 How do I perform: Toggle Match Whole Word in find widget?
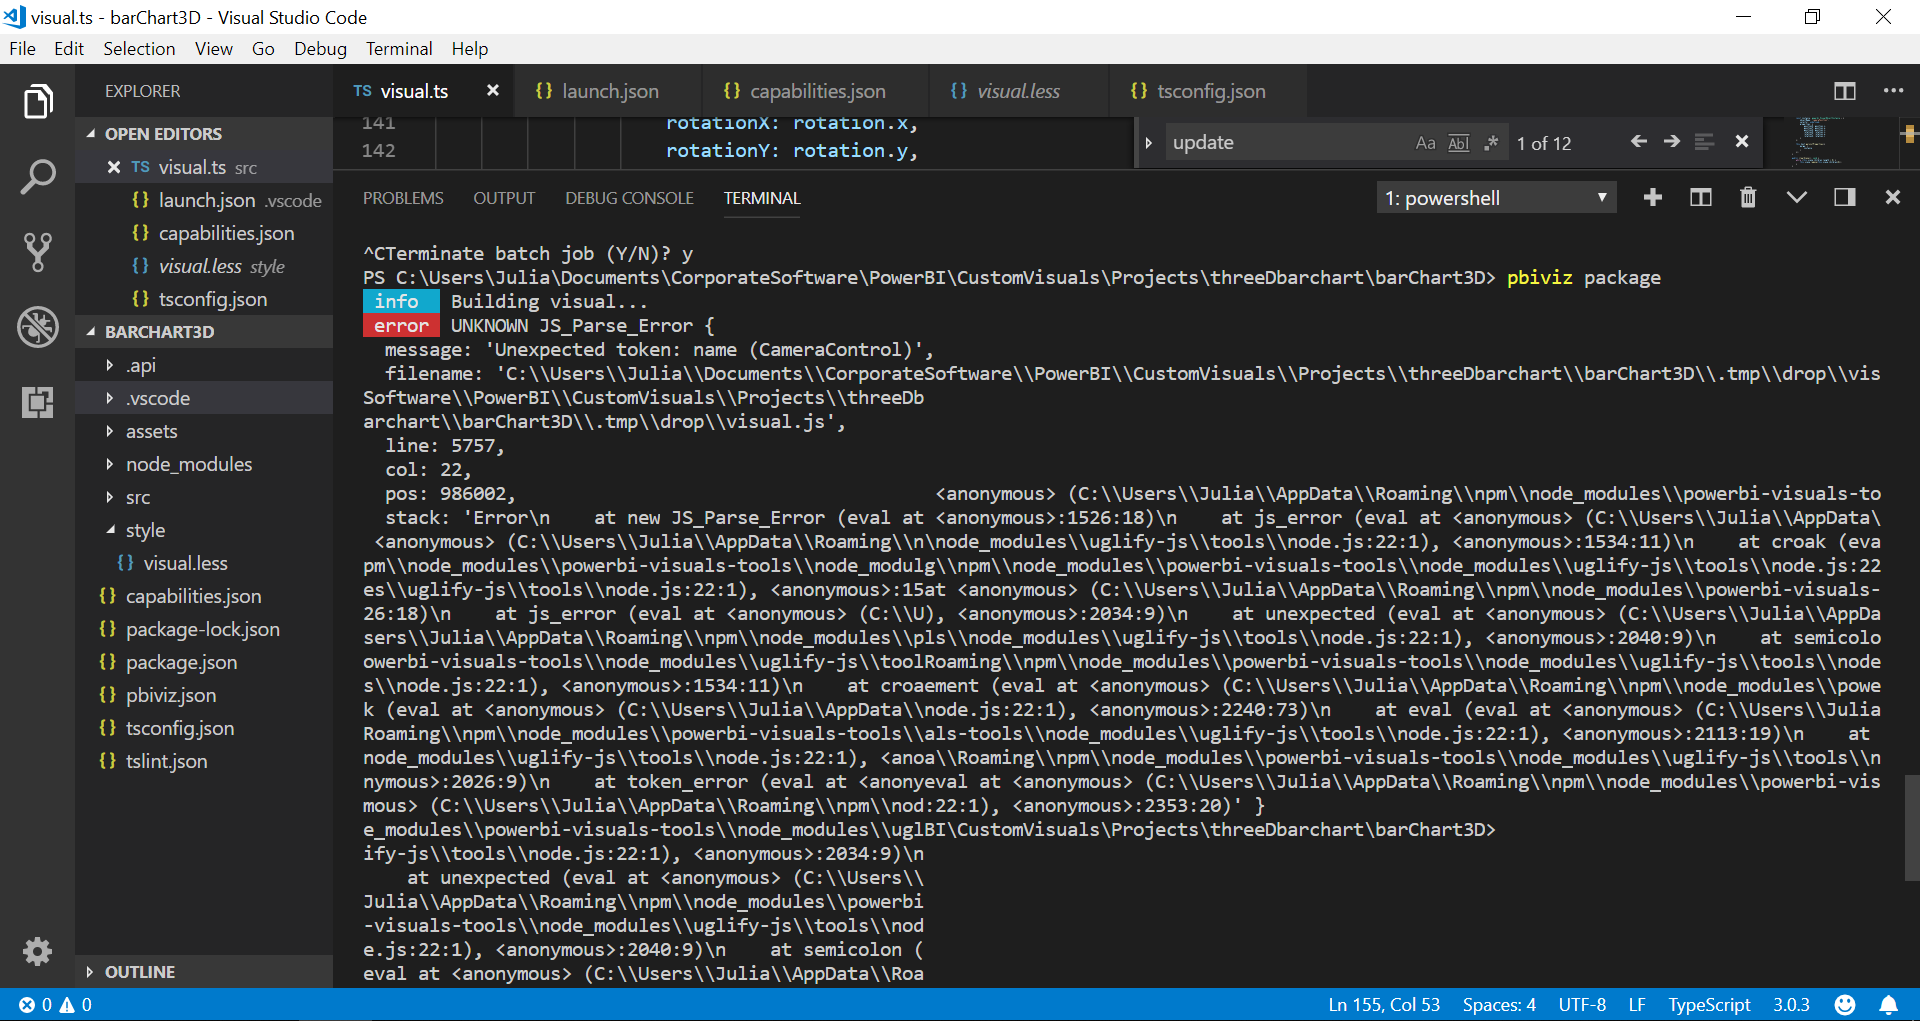coord(1459,143)
